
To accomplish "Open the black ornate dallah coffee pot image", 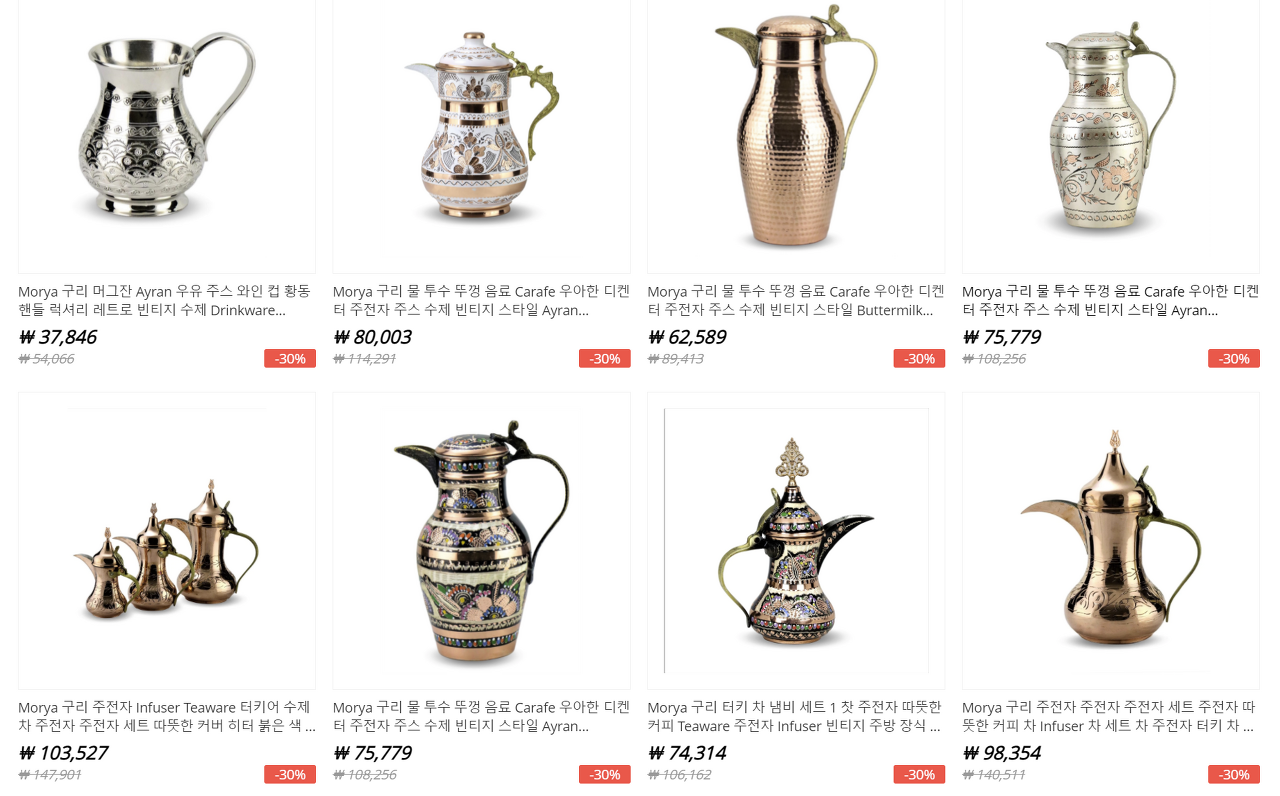I will pos(796,541).
